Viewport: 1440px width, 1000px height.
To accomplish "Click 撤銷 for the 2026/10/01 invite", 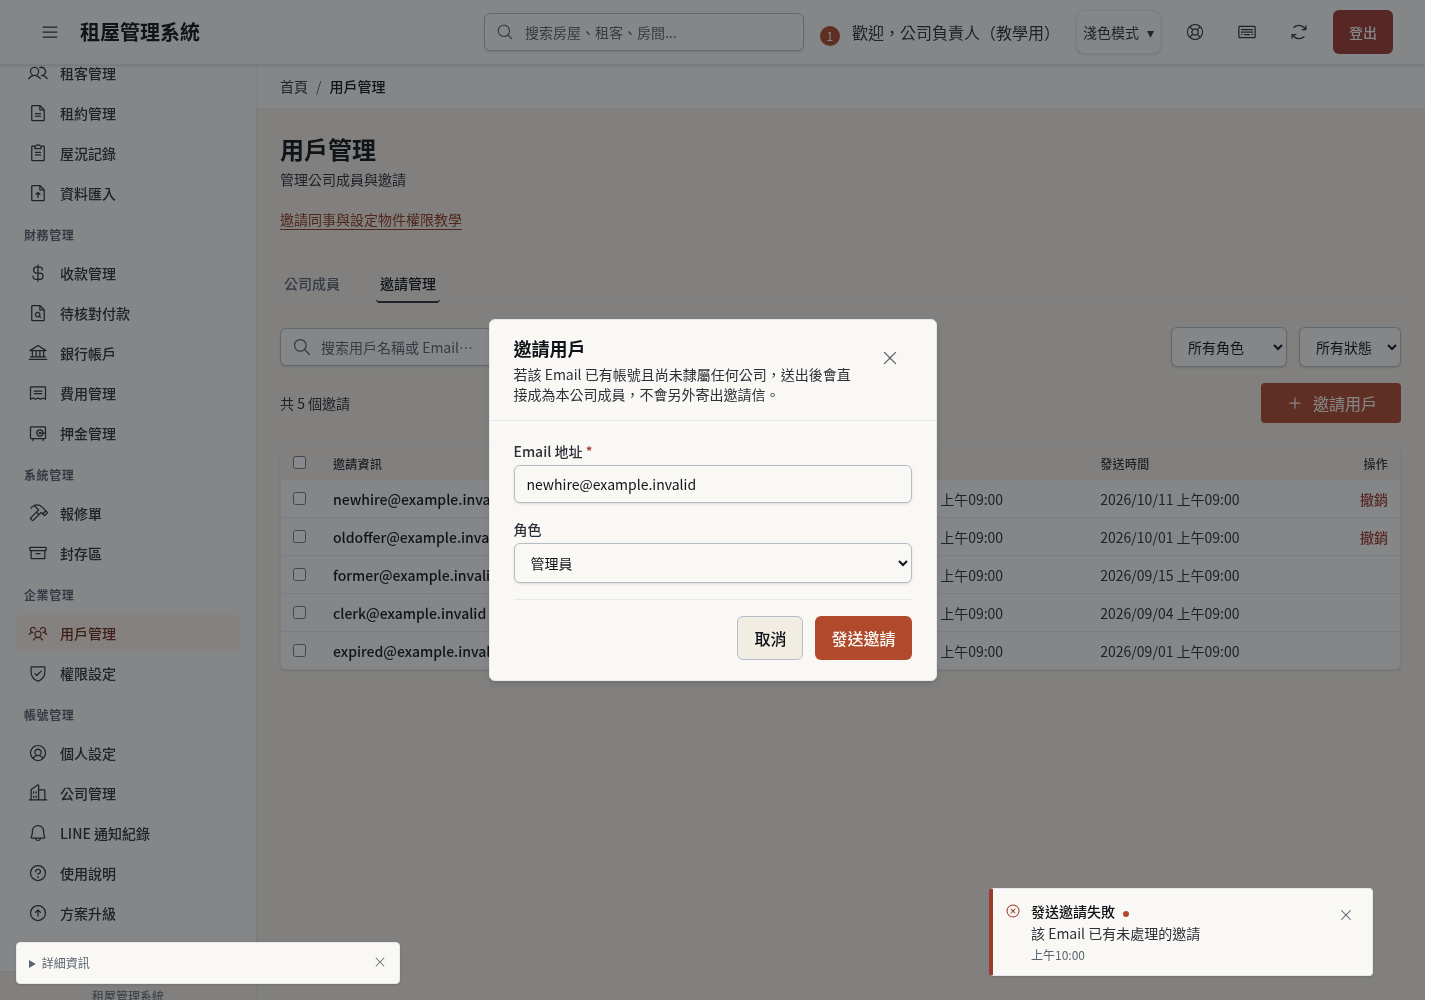I will coord(1374,537).
